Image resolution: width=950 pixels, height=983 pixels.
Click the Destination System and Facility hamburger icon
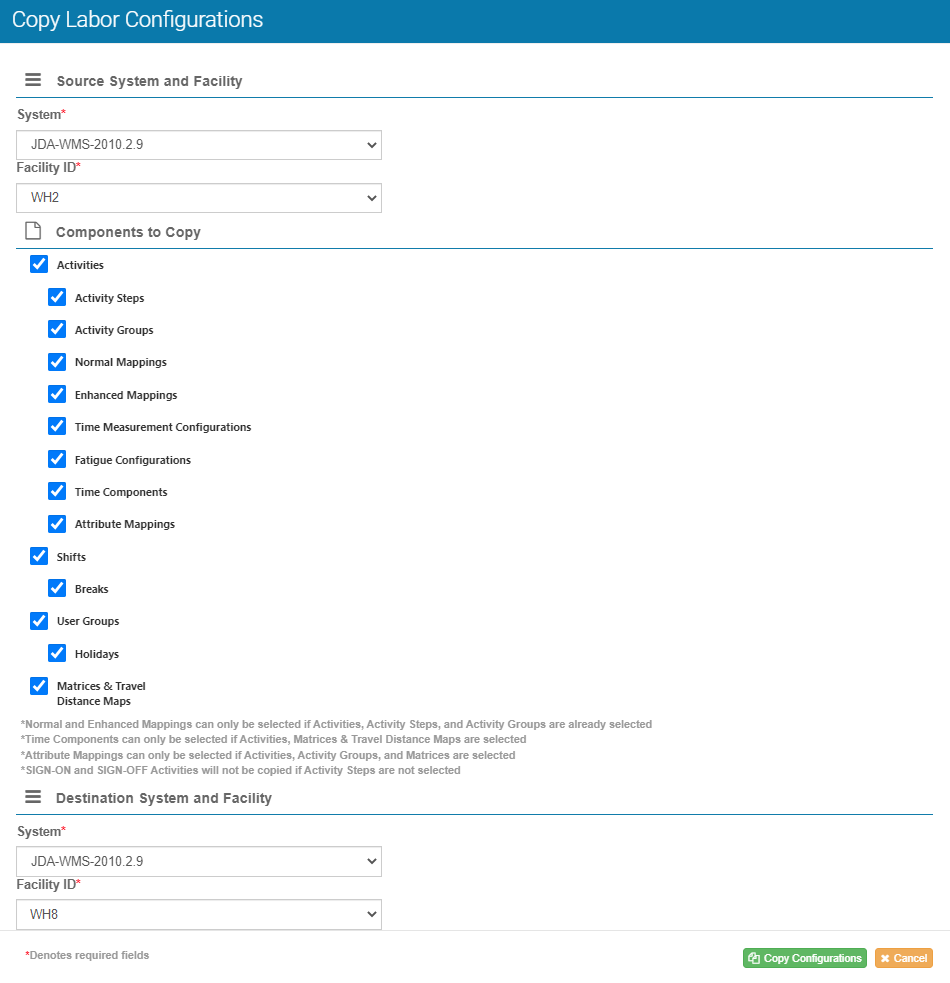(x=33, y=797)
